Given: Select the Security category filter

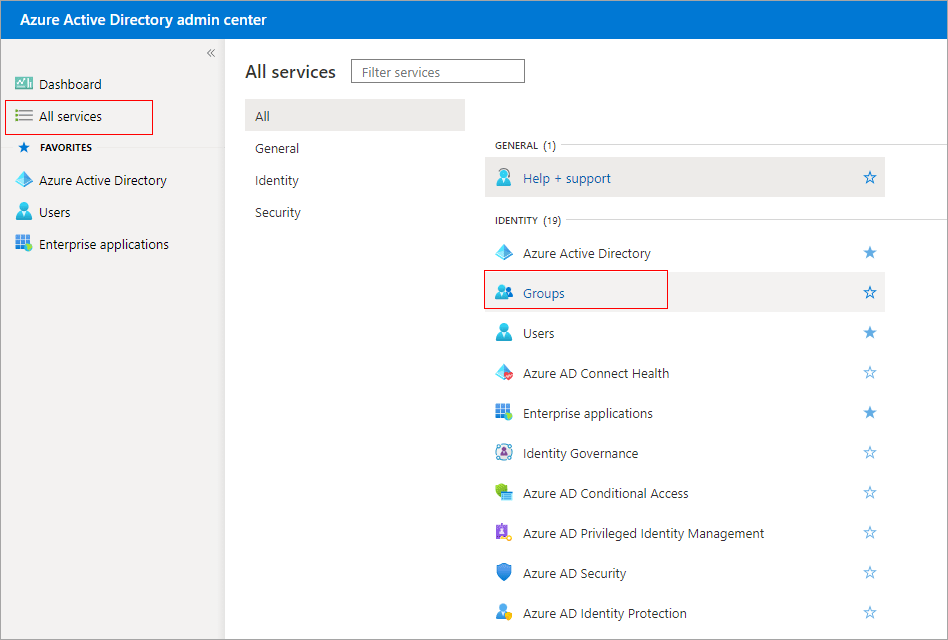Looking at the screenshot, I should (x=278, y=212).
